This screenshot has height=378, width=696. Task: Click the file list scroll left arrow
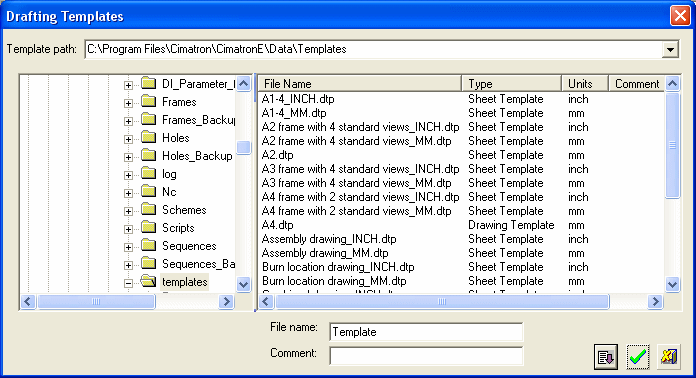(x=266, y=302)
